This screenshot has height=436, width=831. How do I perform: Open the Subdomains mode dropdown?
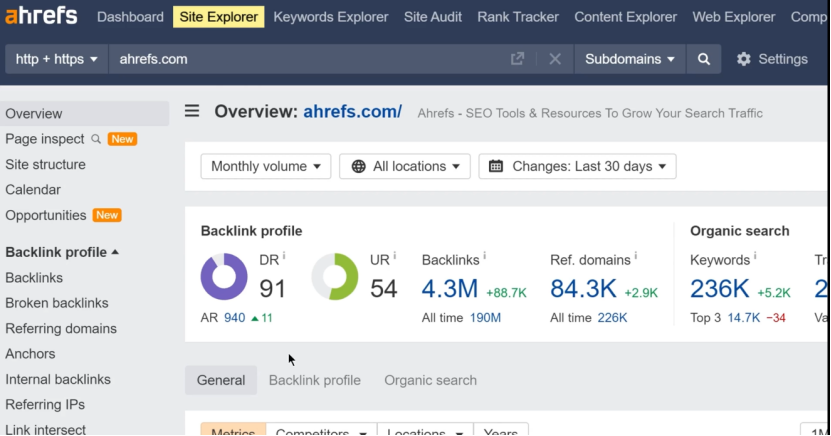(x=630, y=59)
